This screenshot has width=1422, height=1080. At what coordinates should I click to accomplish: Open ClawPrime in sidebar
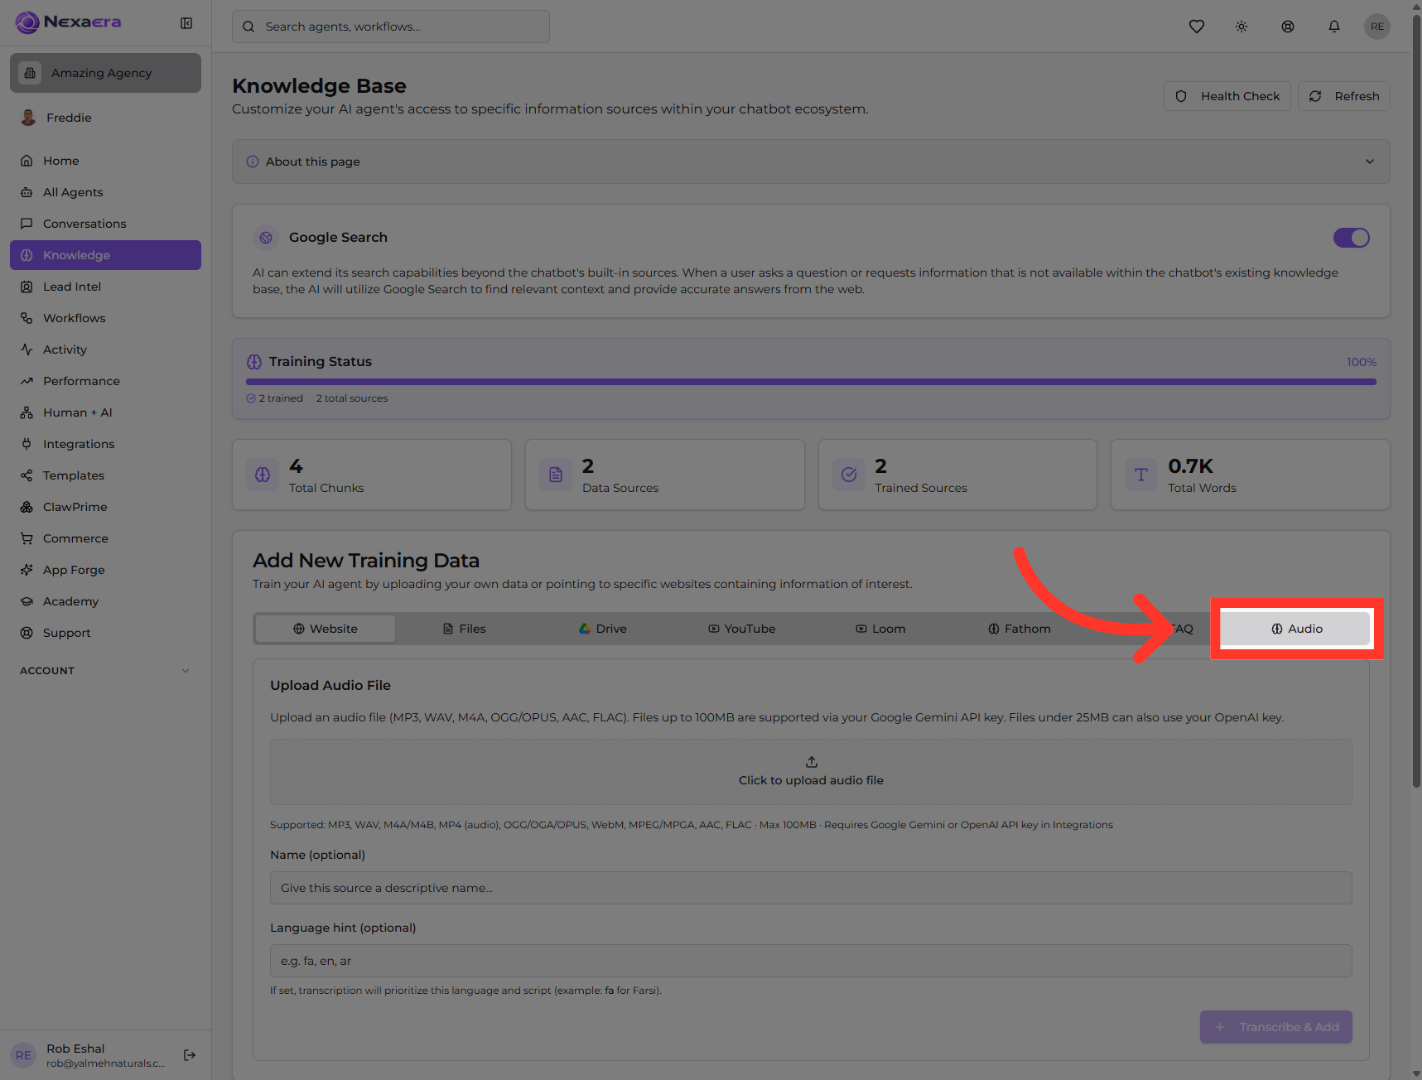tap(105, 507)
